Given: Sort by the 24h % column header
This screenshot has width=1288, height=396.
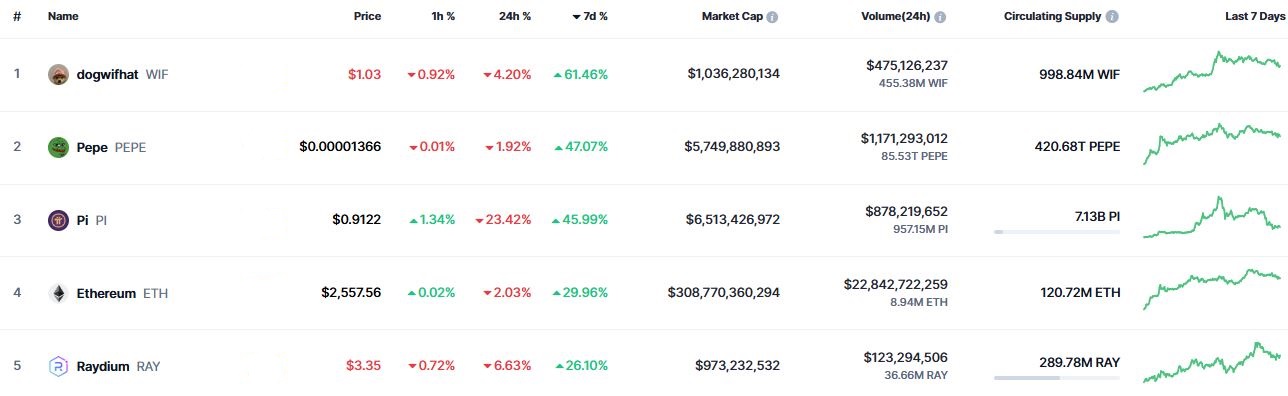Looking at the screenshot, I should [515, 17].
